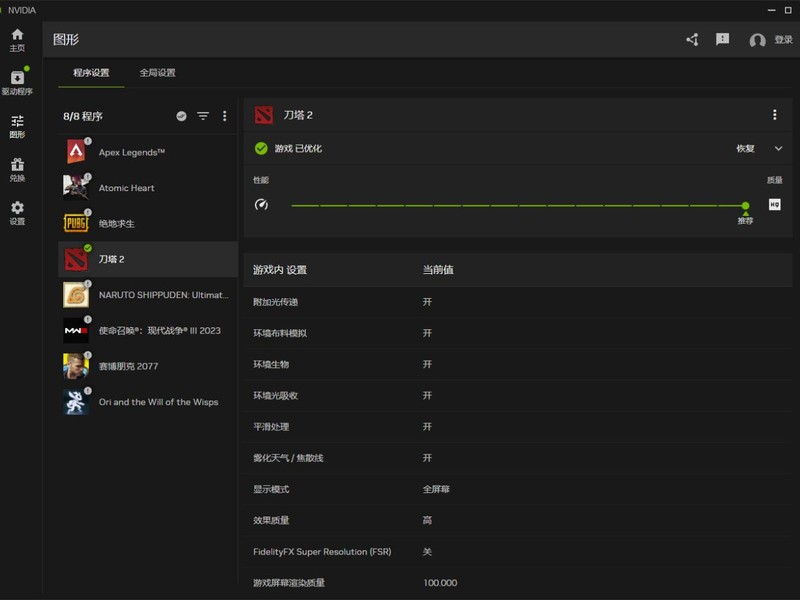Click the 环境光吸收 setting row
The image size is (800, 600).
tap(518, 395)
